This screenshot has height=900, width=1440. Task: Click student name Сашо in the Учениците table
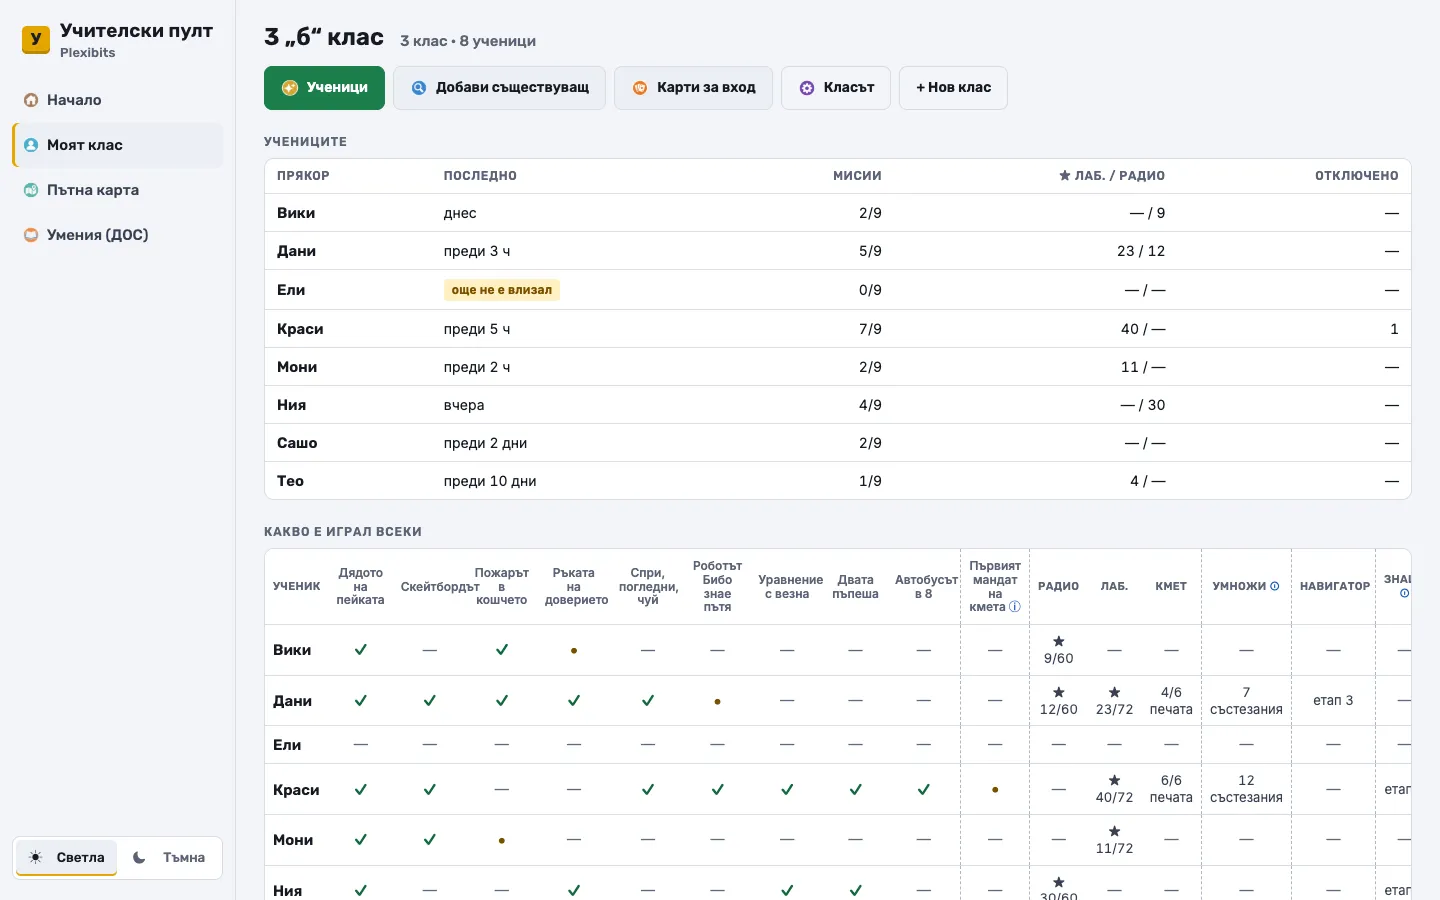click(x=297, y=443)
